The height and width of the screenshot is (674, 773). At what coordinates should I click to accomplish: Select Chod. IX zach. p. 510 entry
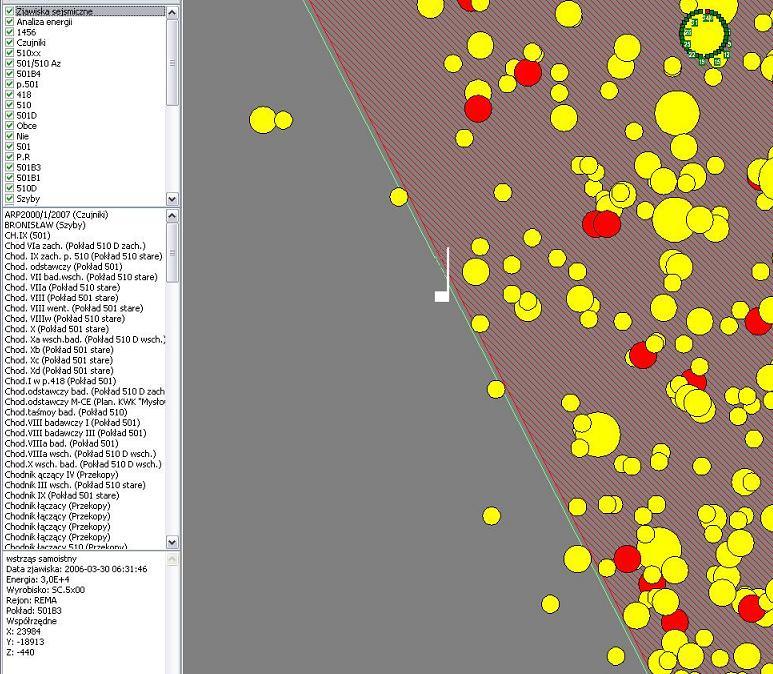pos(83,256)
